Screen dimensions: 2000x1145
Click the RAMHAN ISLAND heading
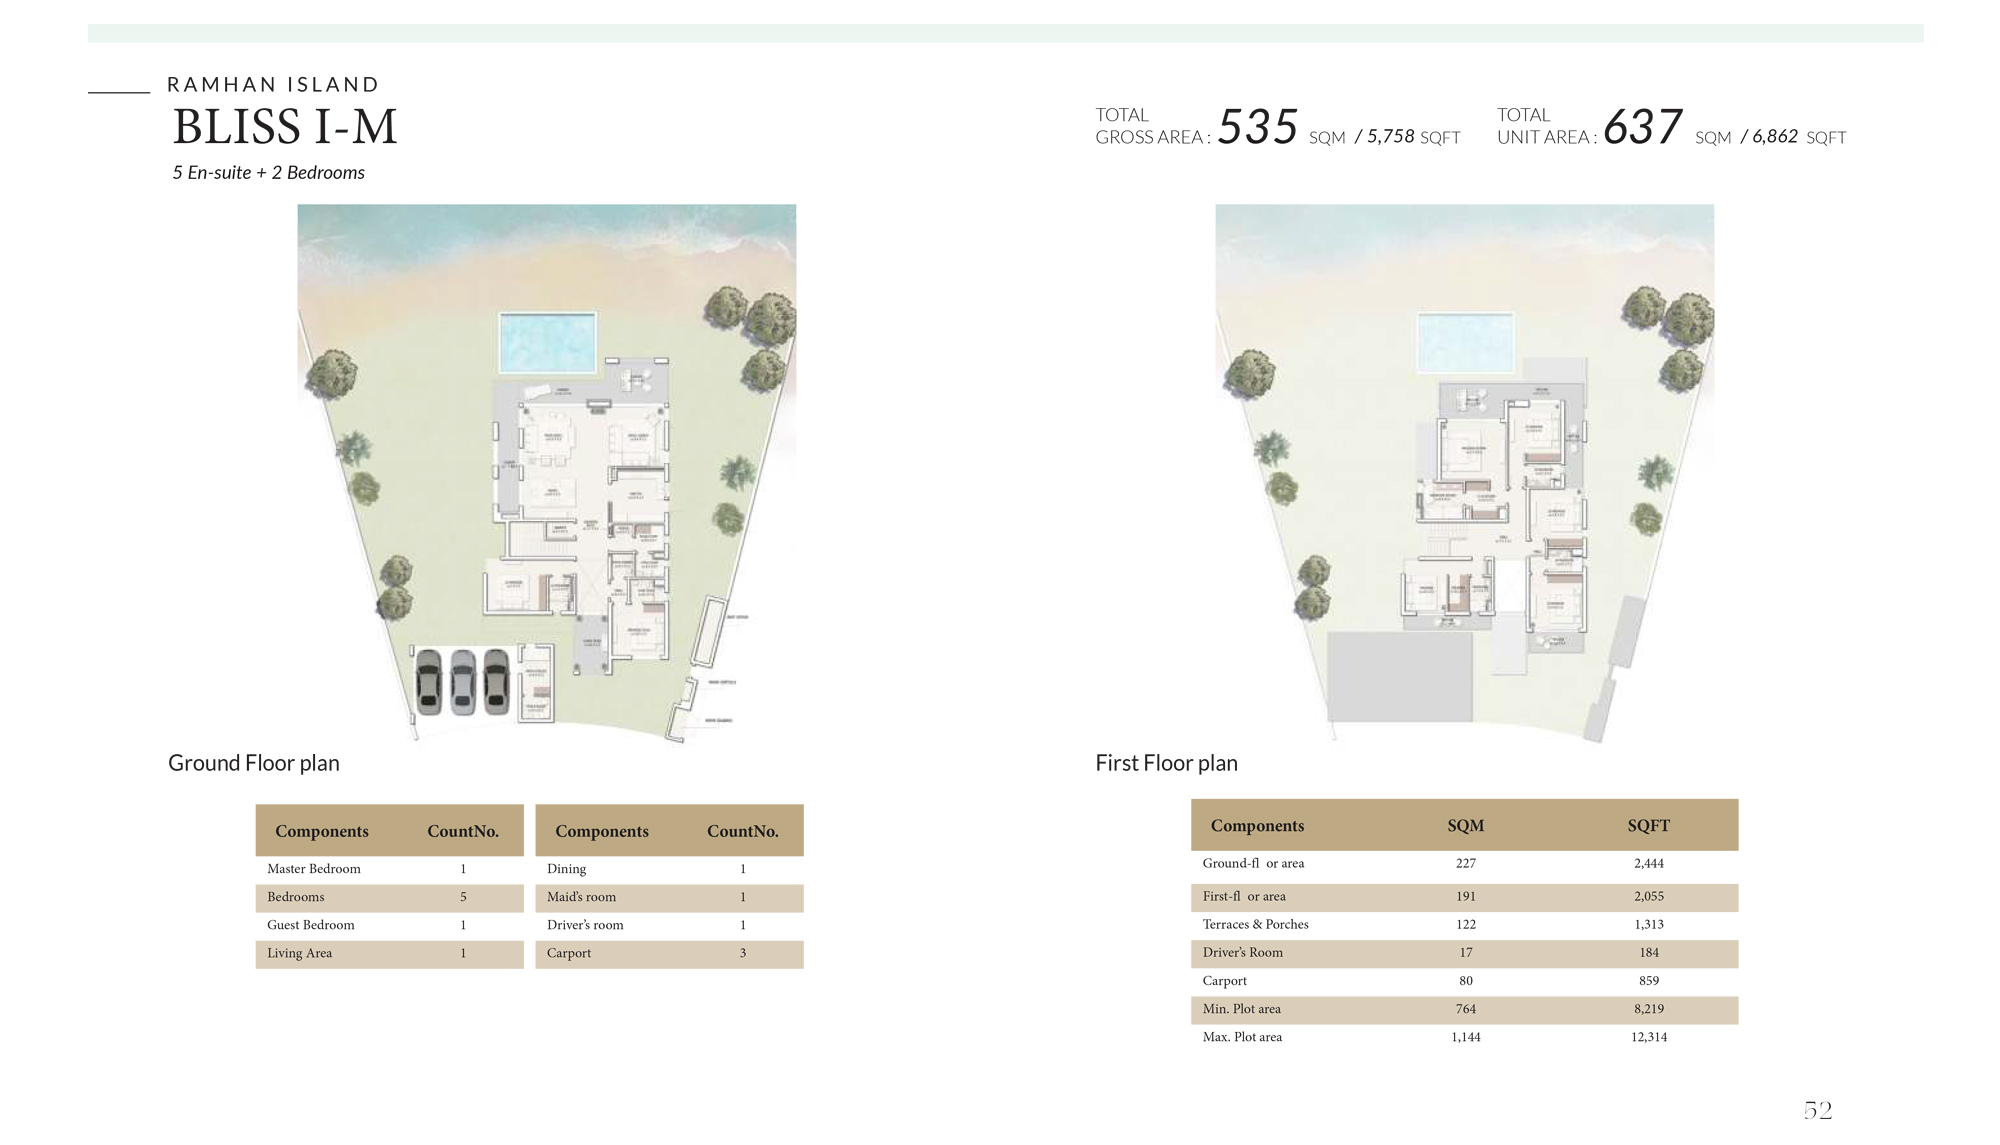tap(272, 85)
